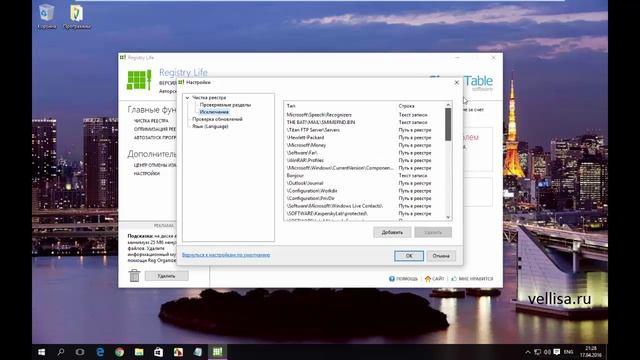This screenshot has height=360, width=640.
Task: Click the Удалить button beside the trash icon
Action: 167,276
